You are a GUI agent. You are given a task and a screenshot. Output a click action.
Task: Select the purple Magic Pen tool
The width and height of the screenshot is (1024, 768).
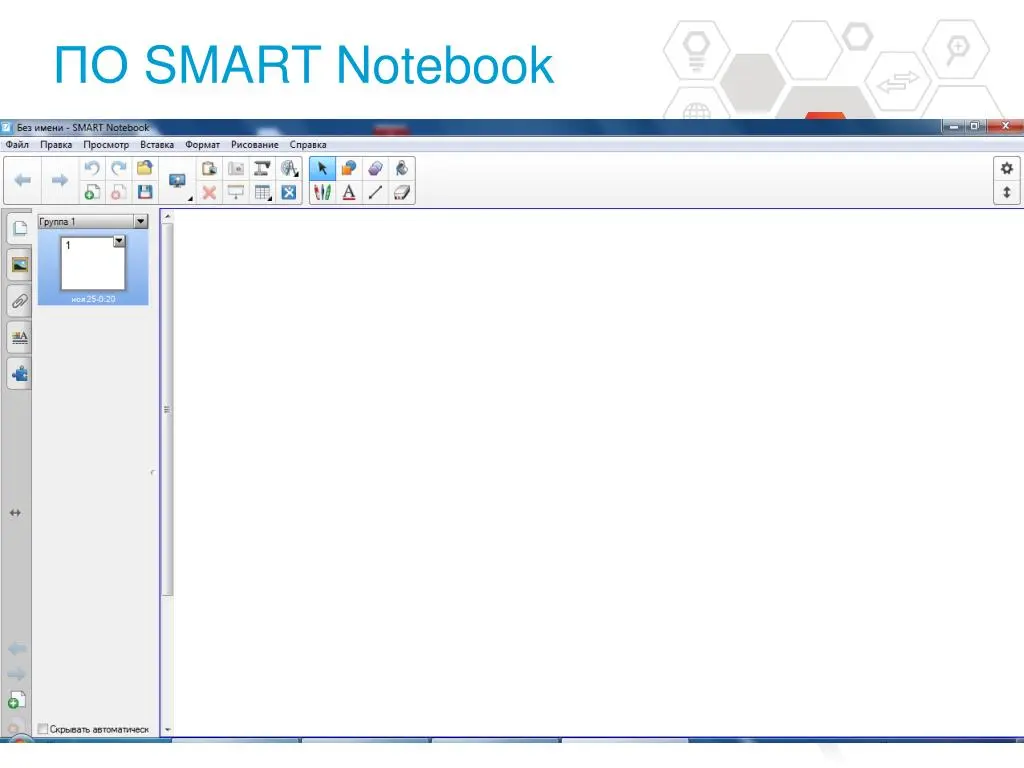tap(375, 168)
